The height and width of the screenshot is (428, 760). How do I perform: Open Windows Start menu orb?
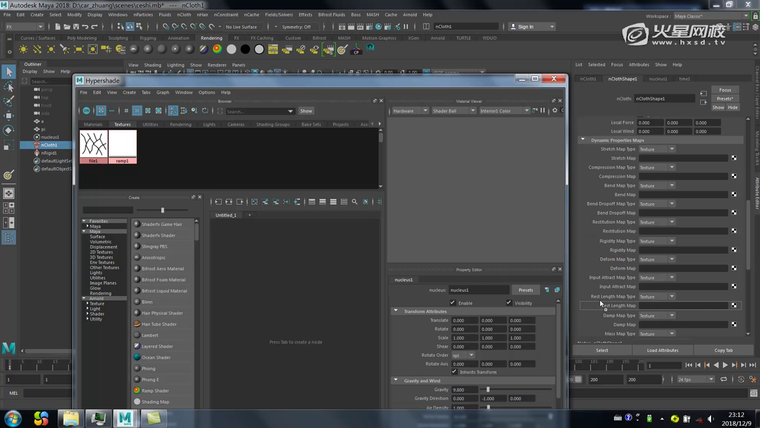click(x=14, y=417)
